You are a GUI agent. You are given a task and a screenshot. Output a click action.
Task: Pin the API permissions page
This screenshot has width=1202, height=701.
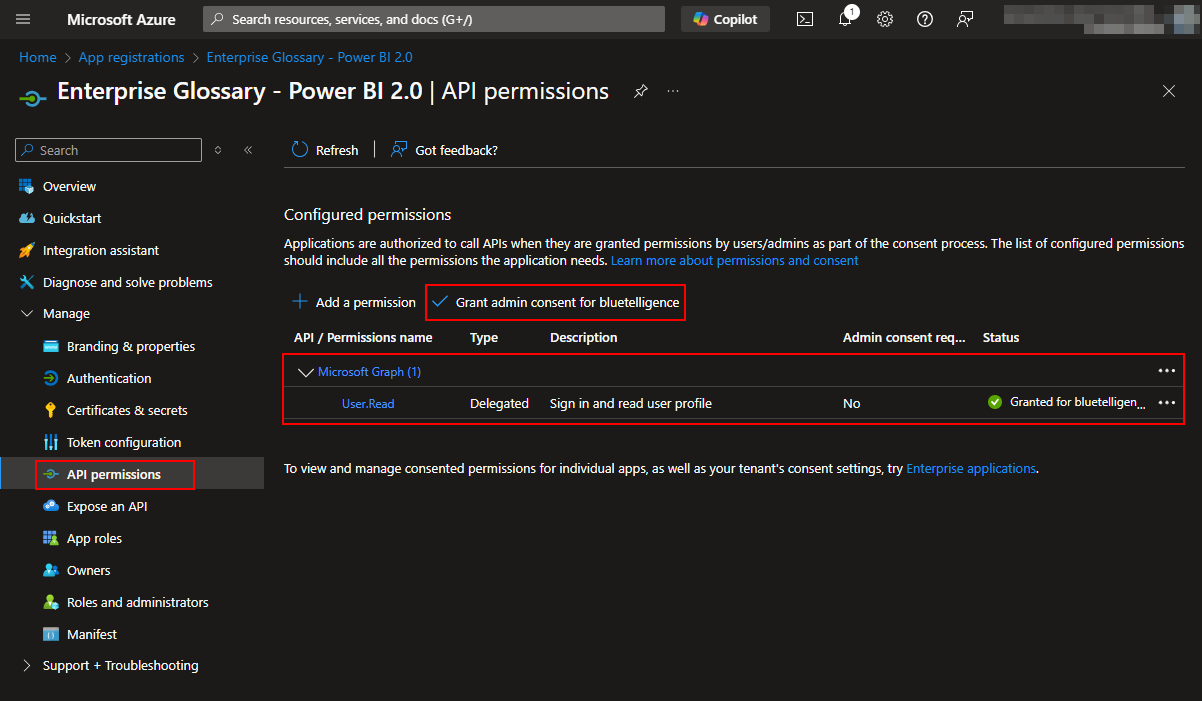pos(640,91)
